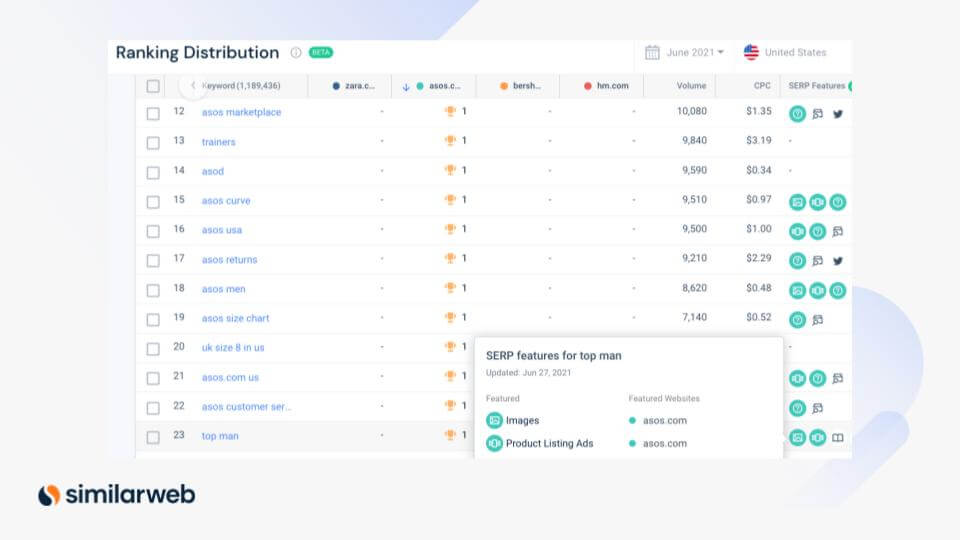
Task: Click the calendar icon by June 2021
Action: [x=652, y=53]
